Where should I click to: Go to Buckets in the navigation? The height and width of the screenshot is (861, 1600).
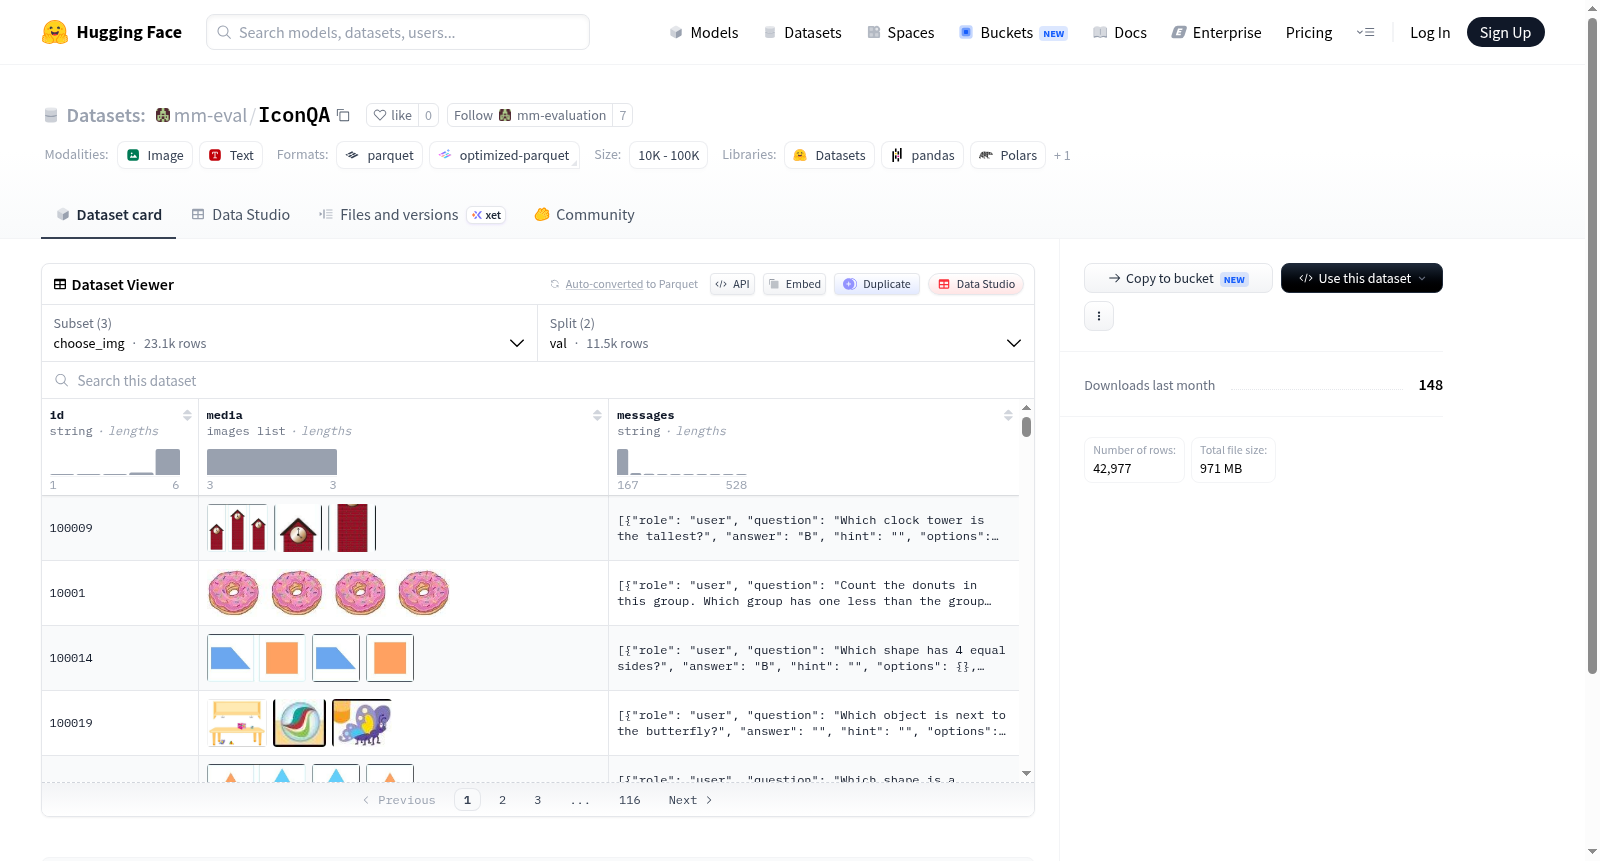click(1013, 32)
